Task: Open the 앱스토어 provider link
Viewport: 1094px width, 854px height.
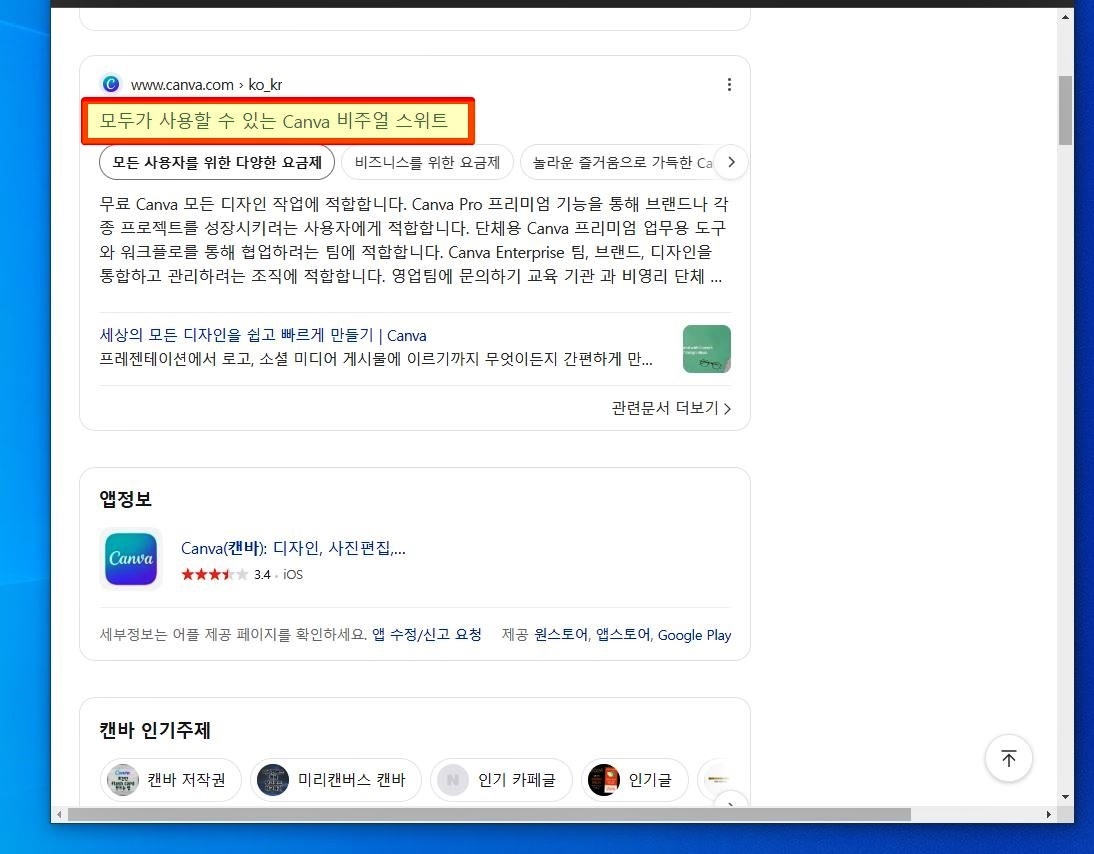Action: tap(622, 634)
